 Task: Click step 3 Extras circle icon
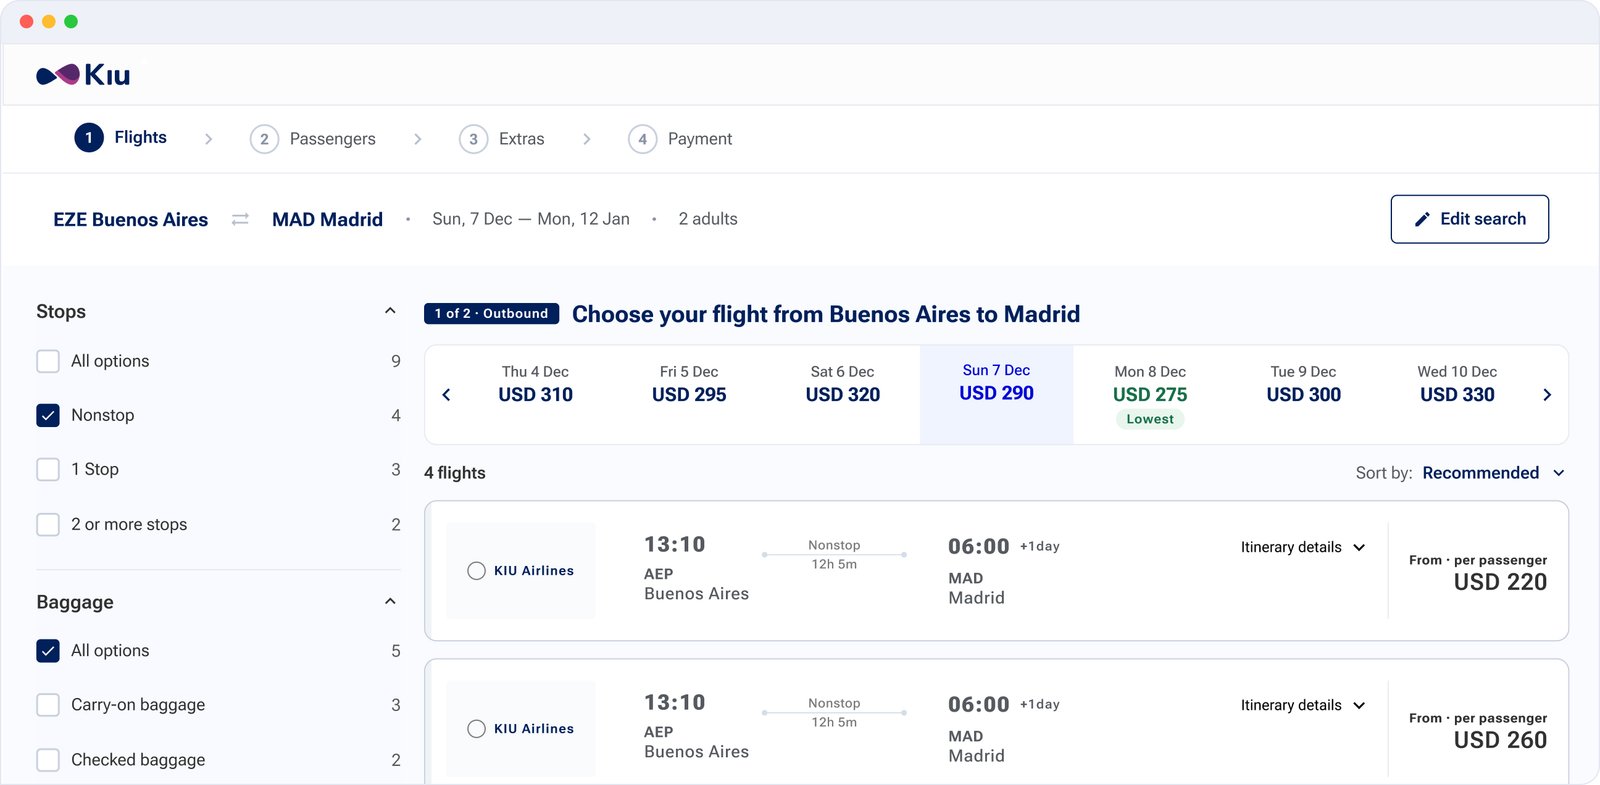tap(473, 139)
